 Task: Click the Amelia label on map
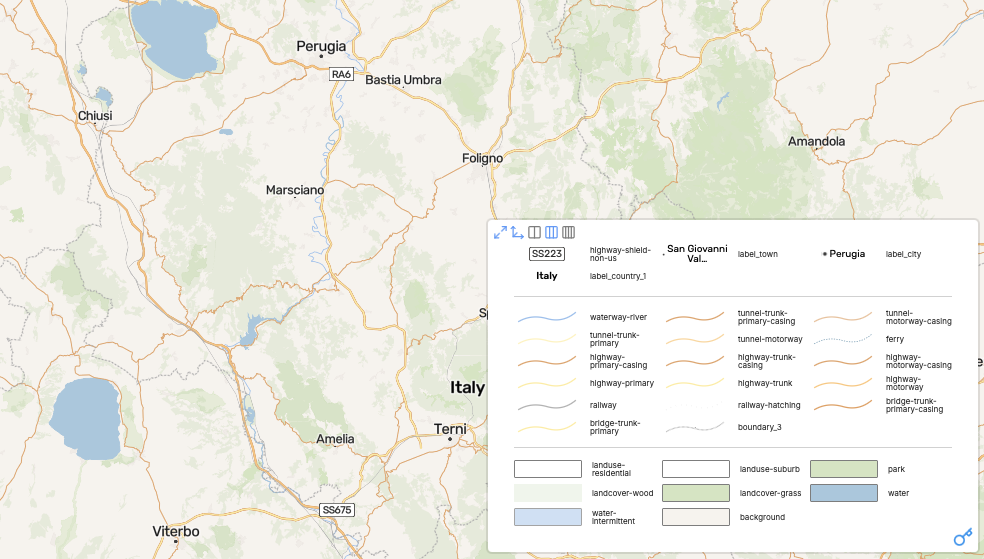pos(335,439)
